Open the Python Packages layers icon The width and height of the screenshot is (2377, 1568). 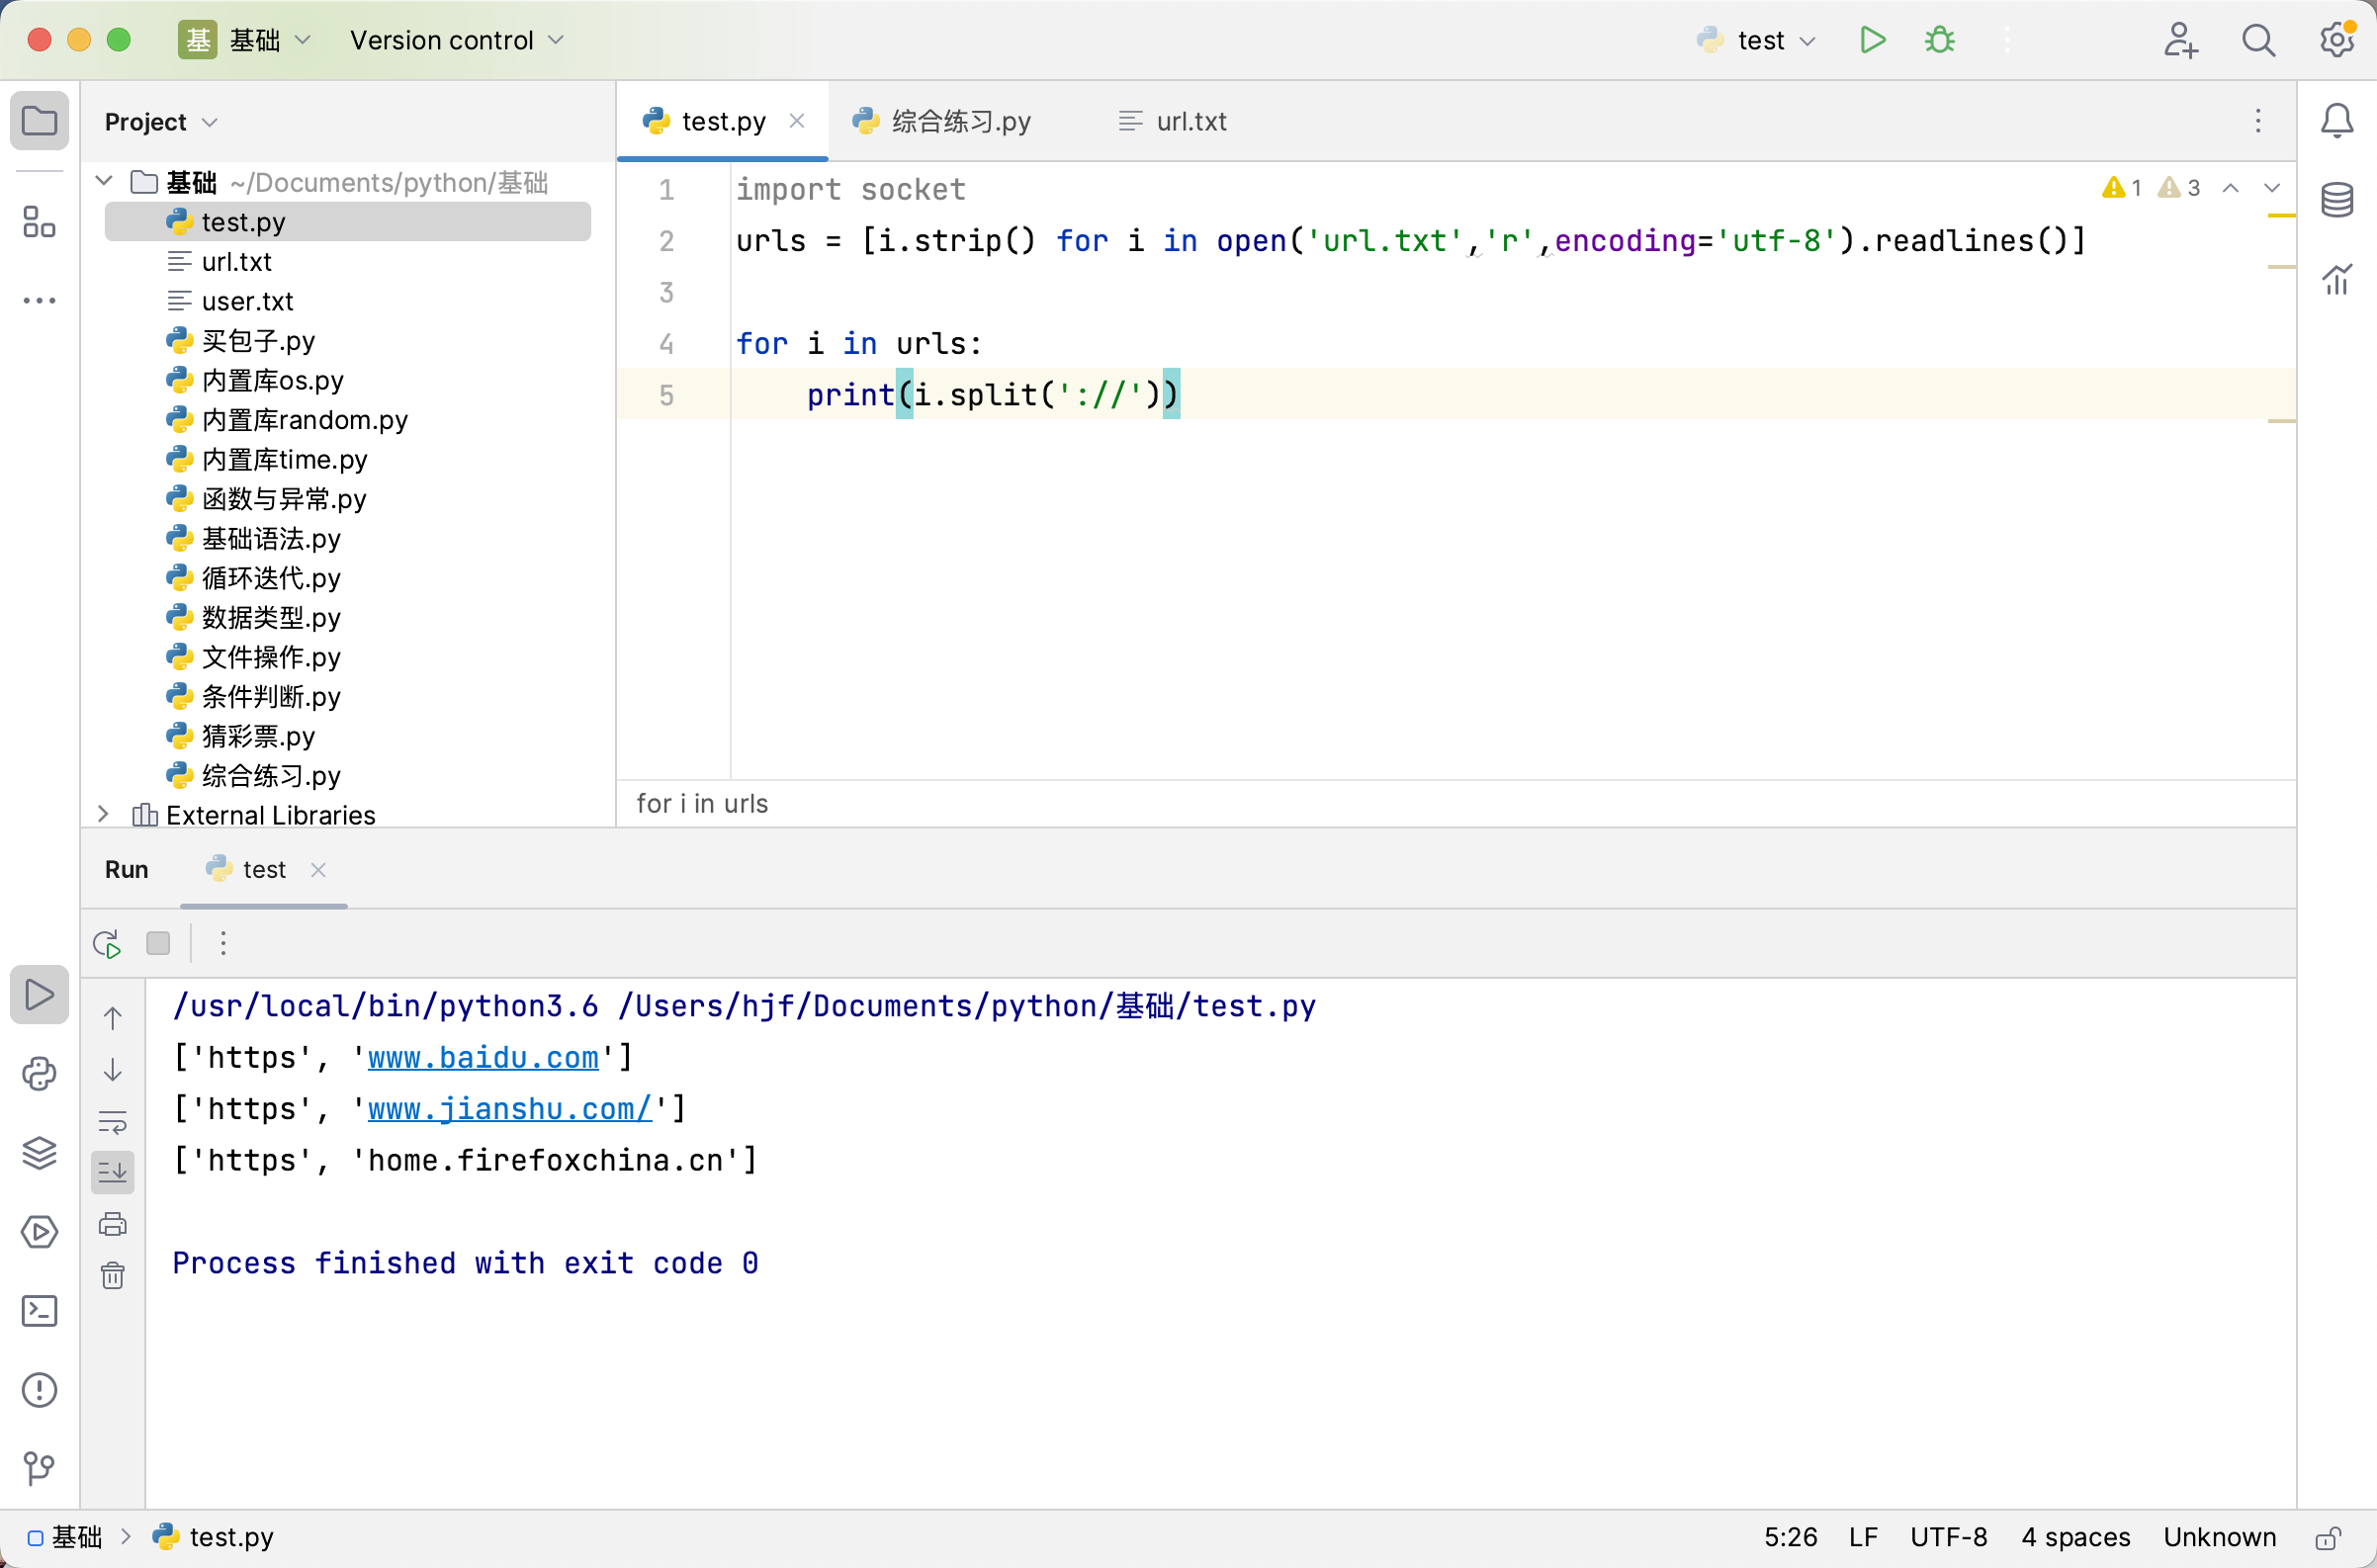pos(39,1153)
